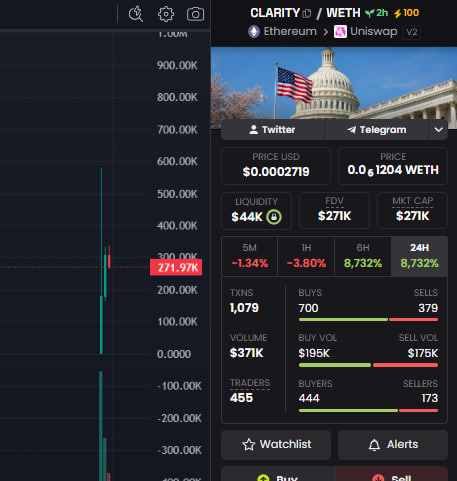Click the BUYS 700 value

coord(308,308)
